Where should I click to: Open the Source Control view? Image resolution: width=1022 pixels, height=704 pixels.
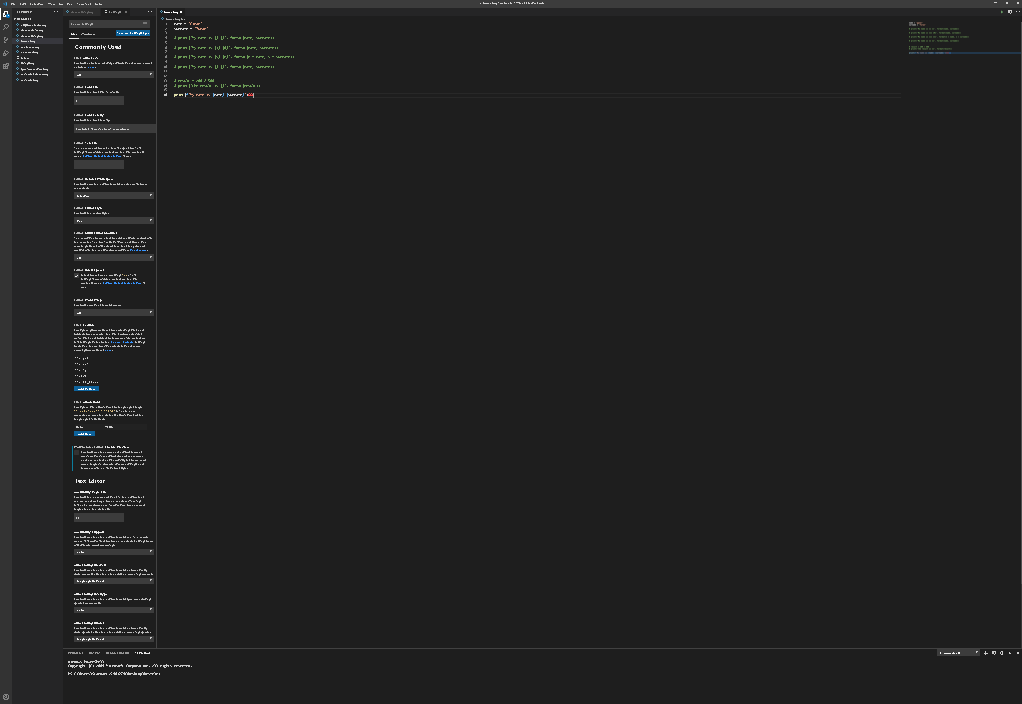pyautogui.click(x=6, y=40)
